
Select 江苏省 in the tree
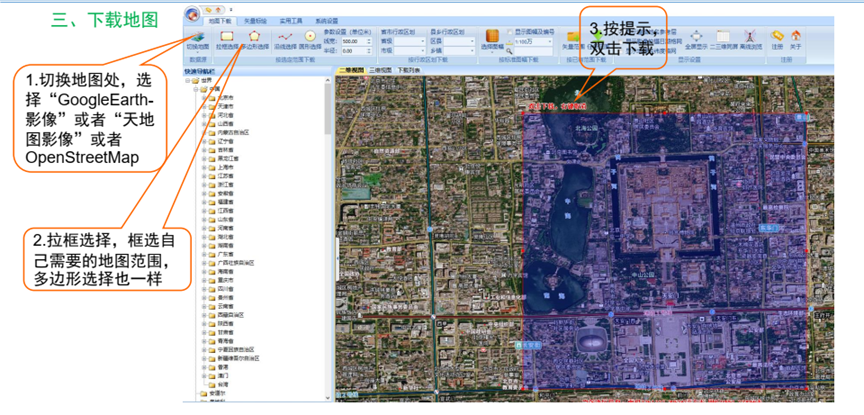225,176
